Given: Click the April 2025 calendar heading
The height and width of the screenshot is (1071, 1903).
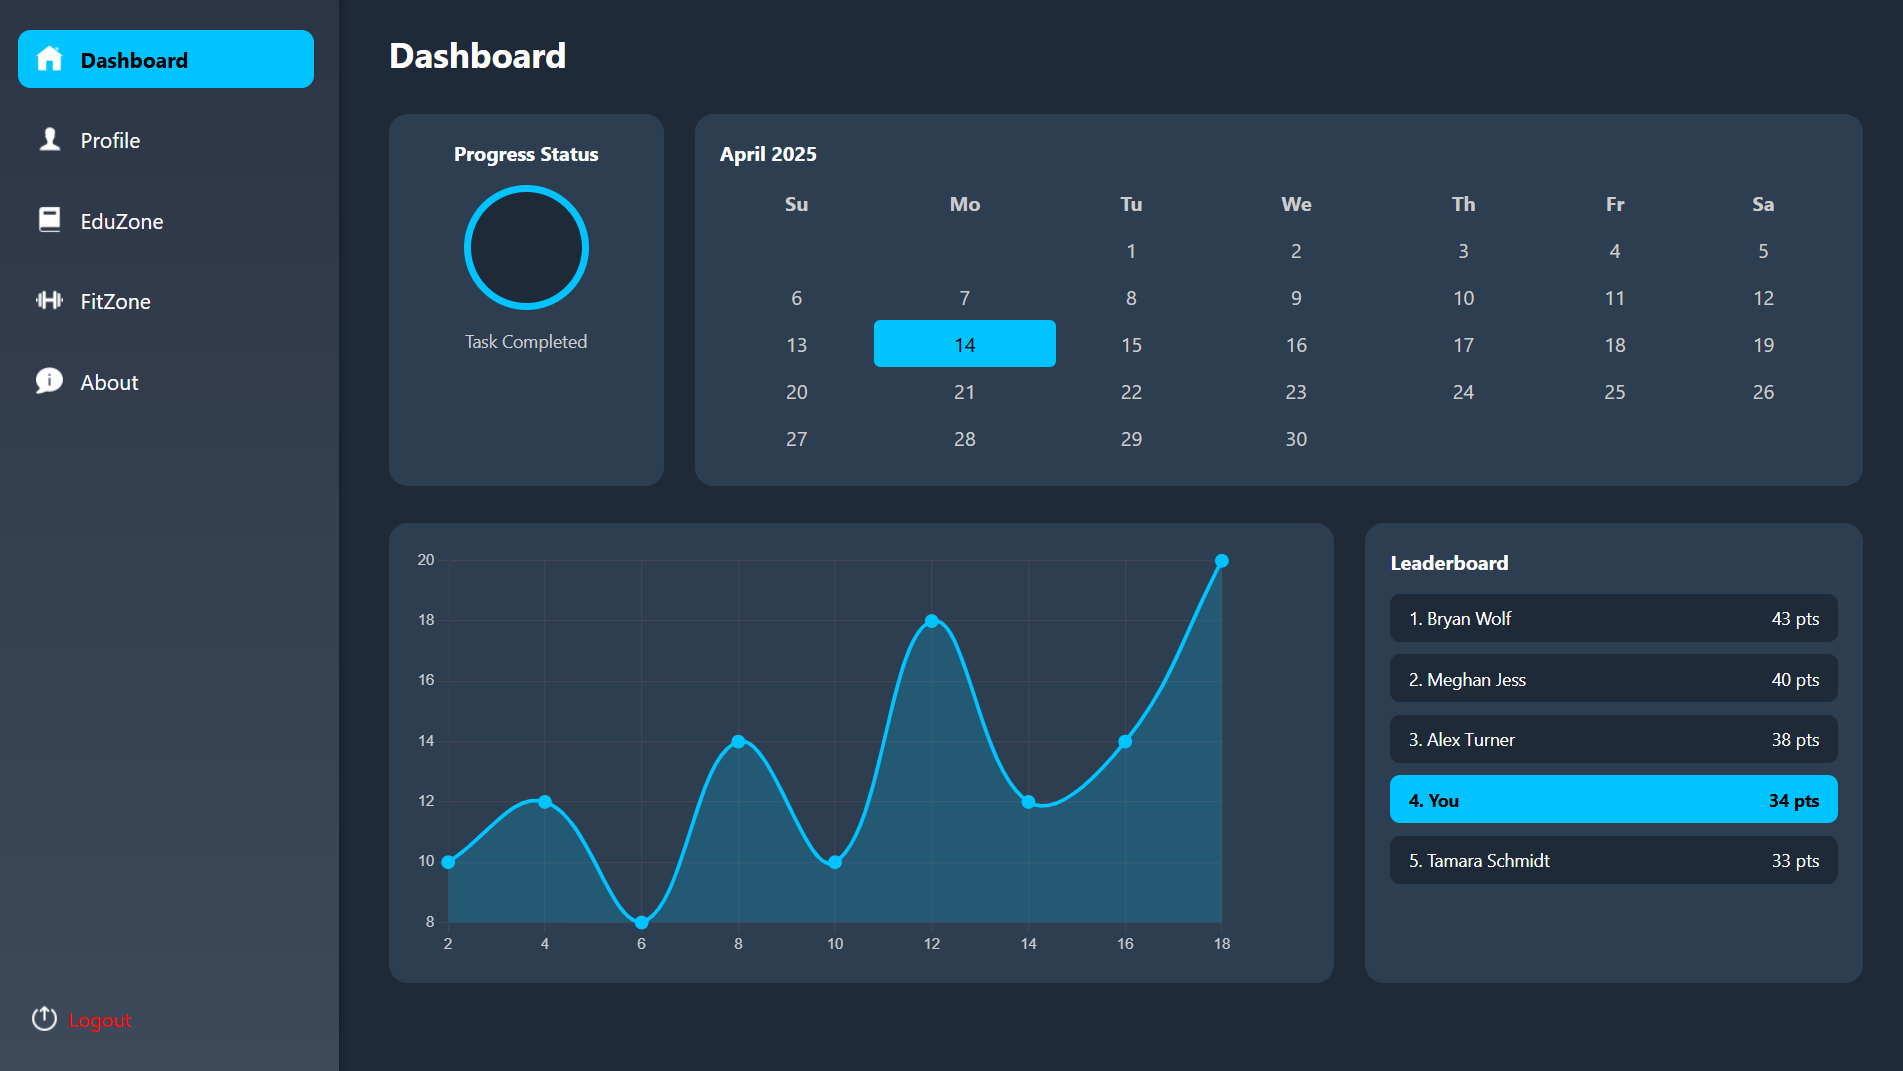Looking at the screenshot, I should 768,154.
